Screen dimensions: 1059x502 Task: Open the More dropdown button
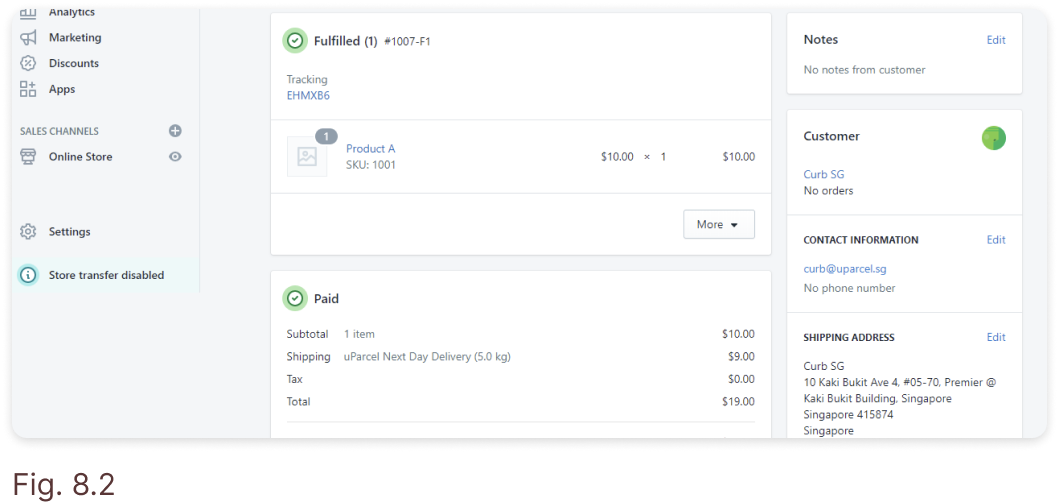(x=719, y=224)
